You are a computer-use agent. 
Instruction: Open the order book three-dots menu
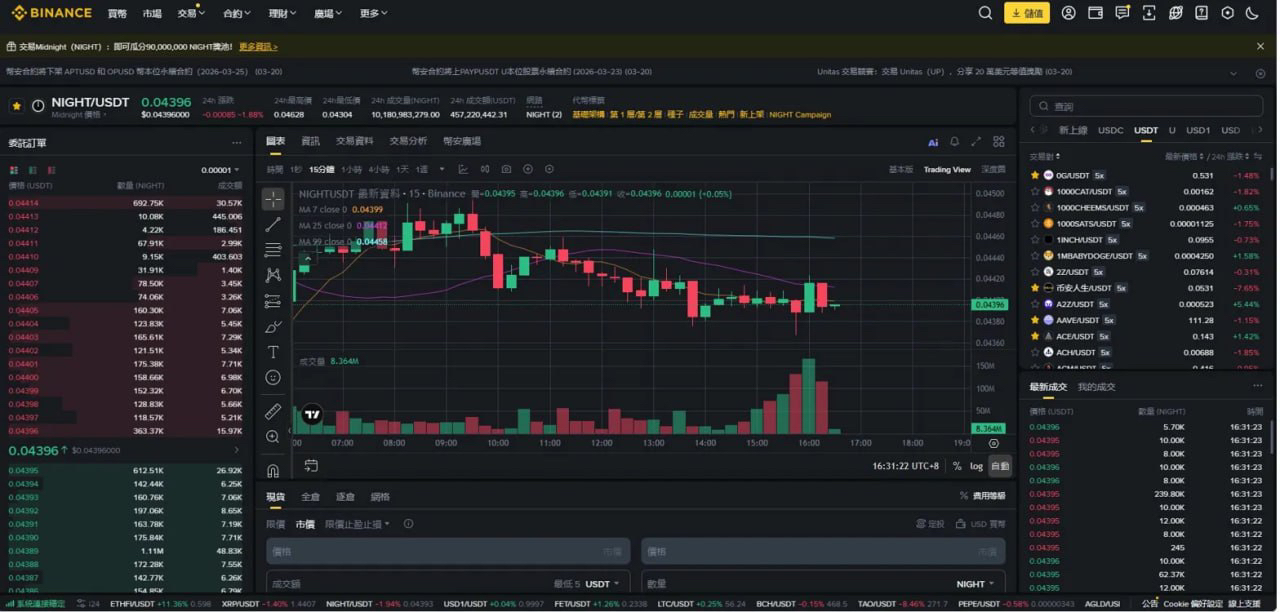click(x=237, y=143)
